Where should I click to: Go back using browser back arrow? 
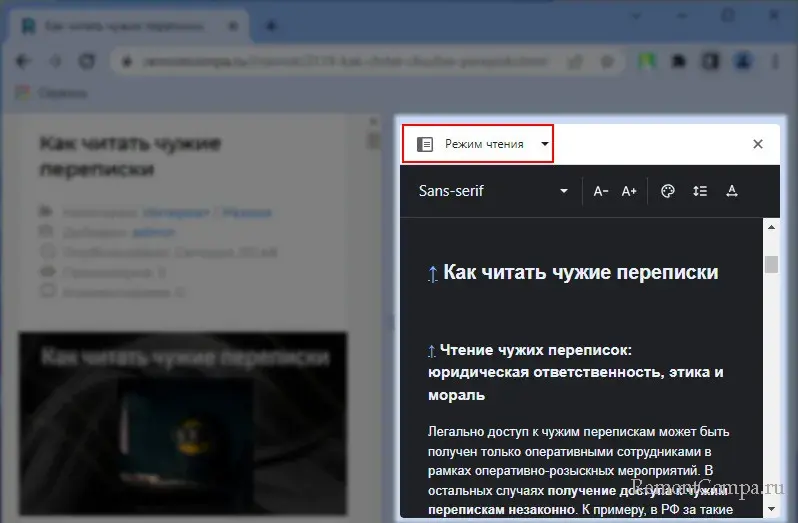(x=24, y=61)
